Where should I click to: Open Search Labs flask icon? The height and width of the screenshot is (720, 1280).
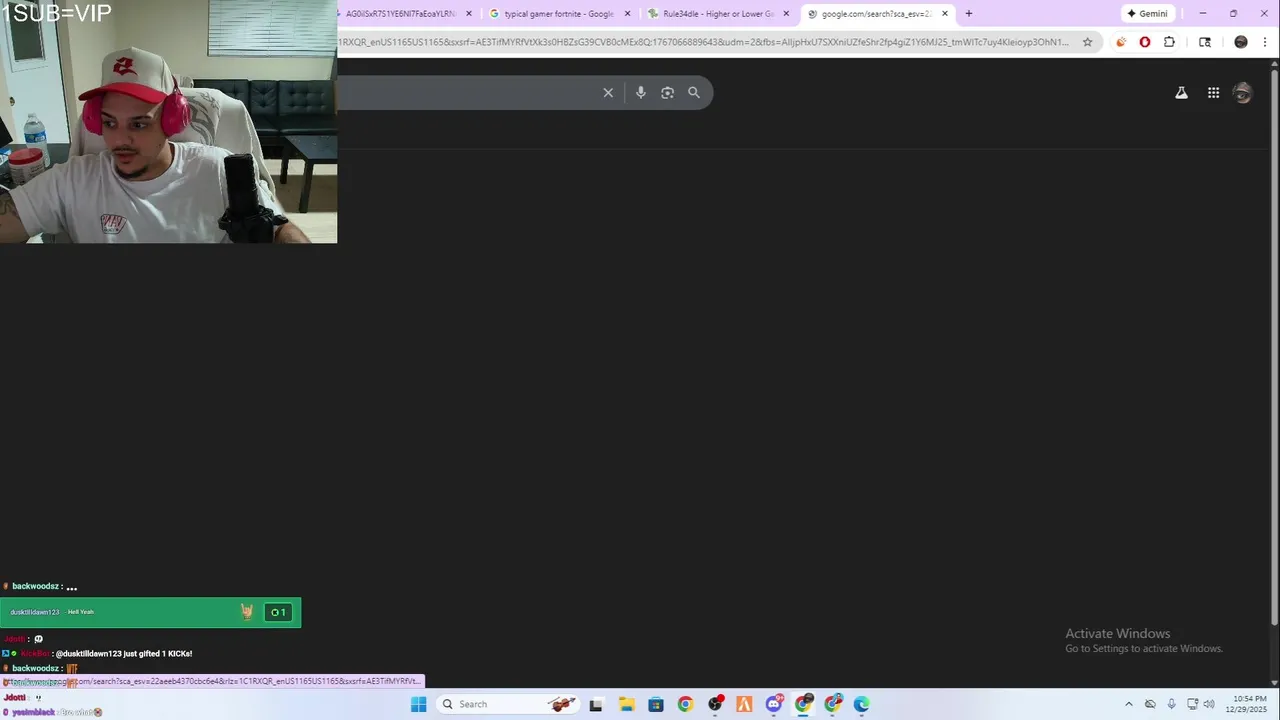point(1181,93)
